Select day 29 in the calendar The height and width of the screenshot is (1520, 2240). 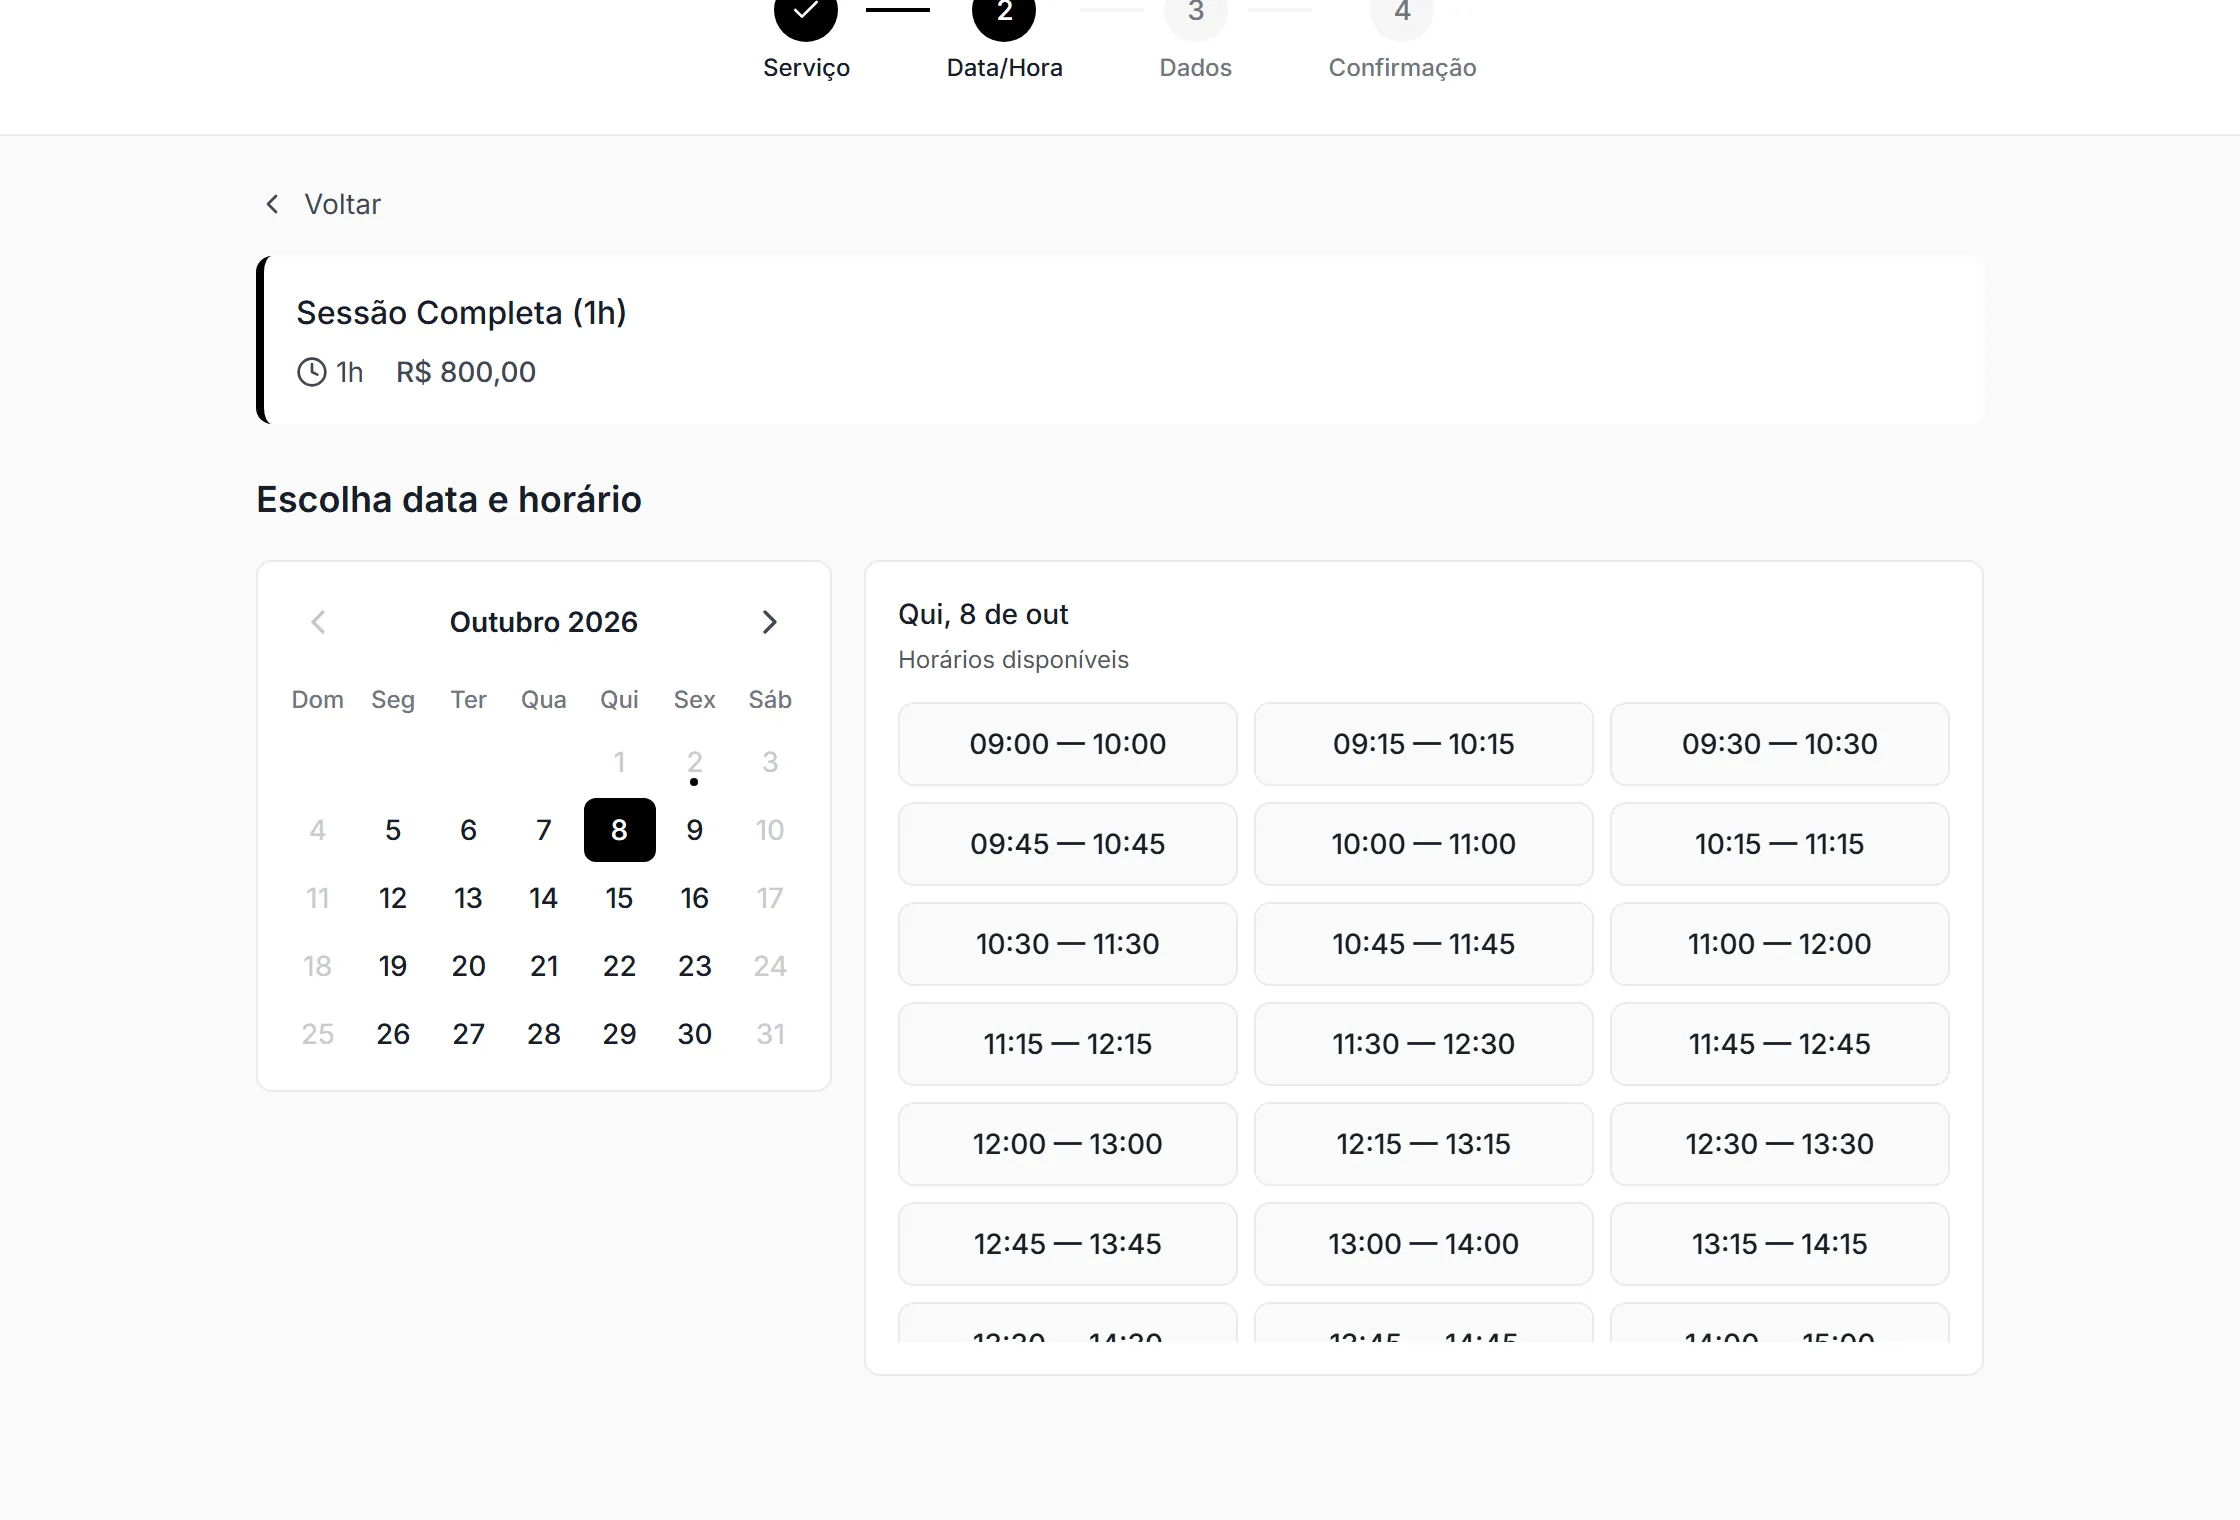(620, 1034)
